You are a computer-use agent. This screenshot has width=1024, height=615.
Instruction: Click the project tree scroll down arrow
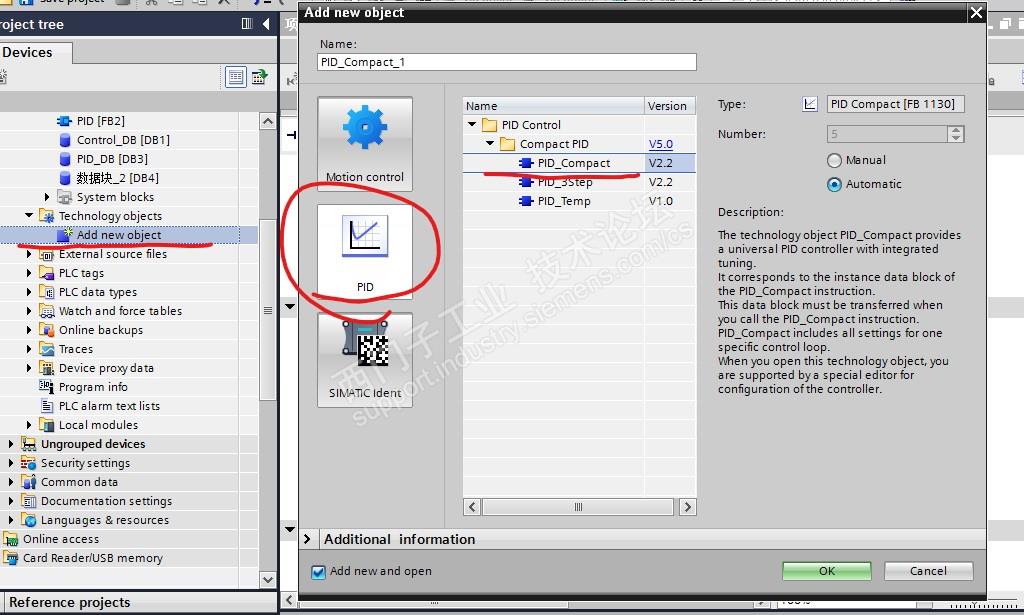click(x=268, y=579)
